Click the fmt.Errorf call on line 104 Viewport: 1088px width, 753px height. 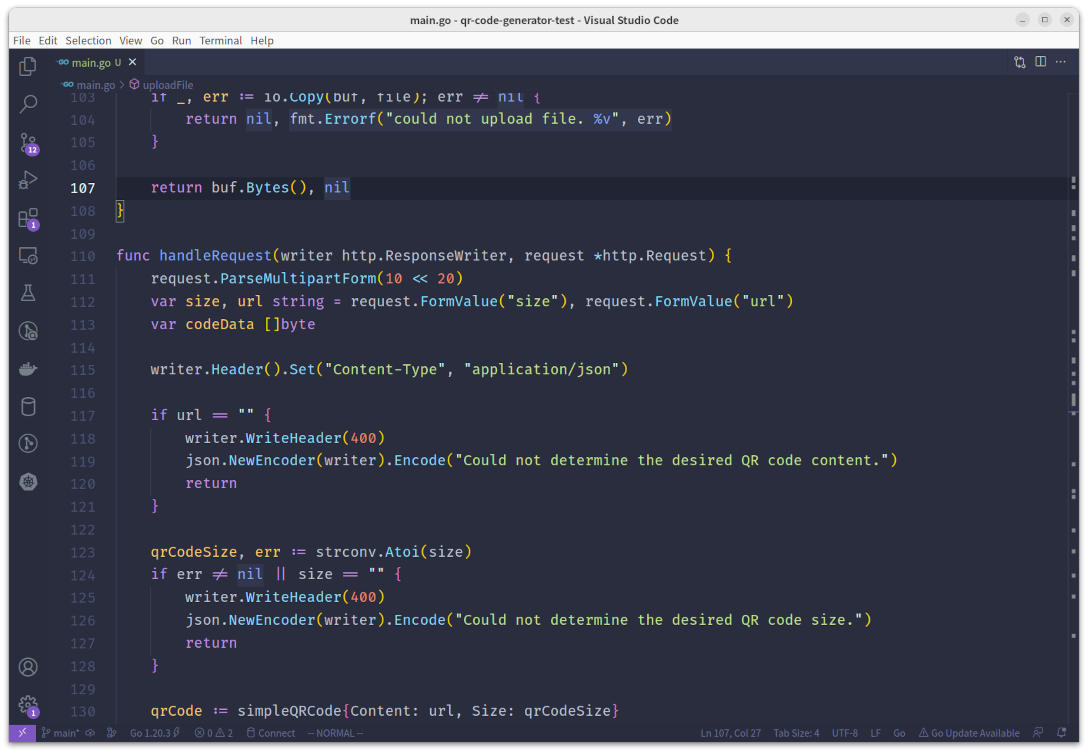333,119
